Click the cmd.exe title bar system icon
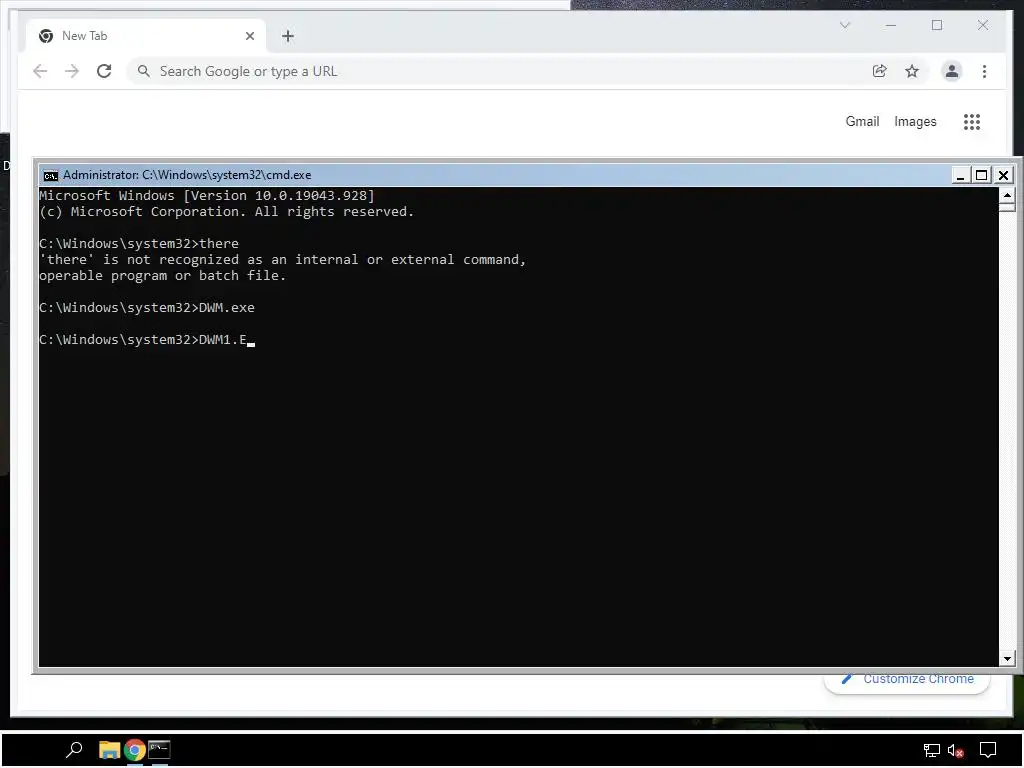 point(50,175)
